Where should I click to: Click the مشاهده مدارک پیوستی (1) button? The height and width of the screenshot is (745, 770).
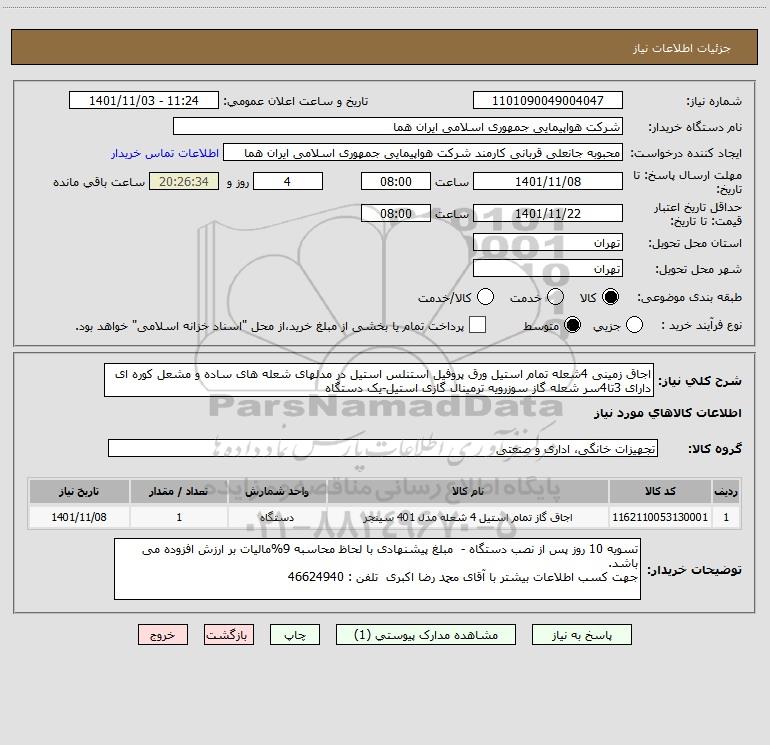coord(426,635)
